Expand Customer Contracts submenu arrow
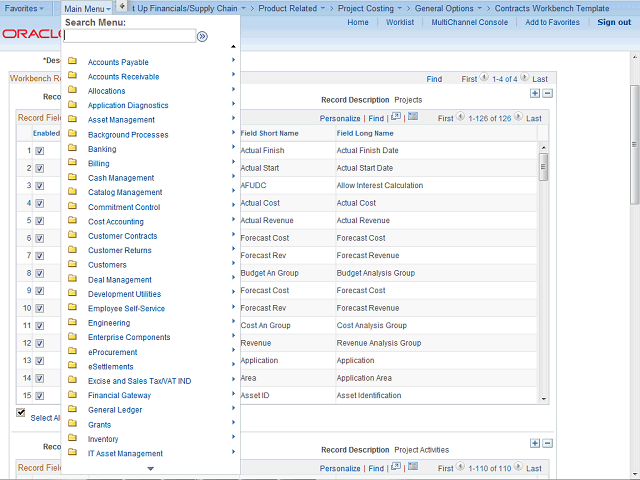This screenshot has width=640, height=480. 233,234
